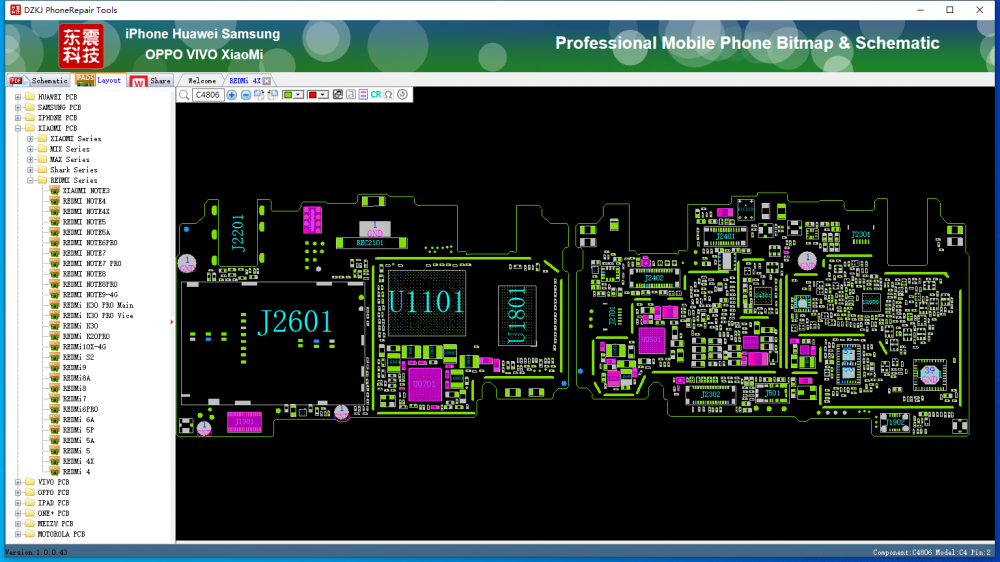Open REDMi8A board file
This screenshot has height=562, width=1000.
77,378
